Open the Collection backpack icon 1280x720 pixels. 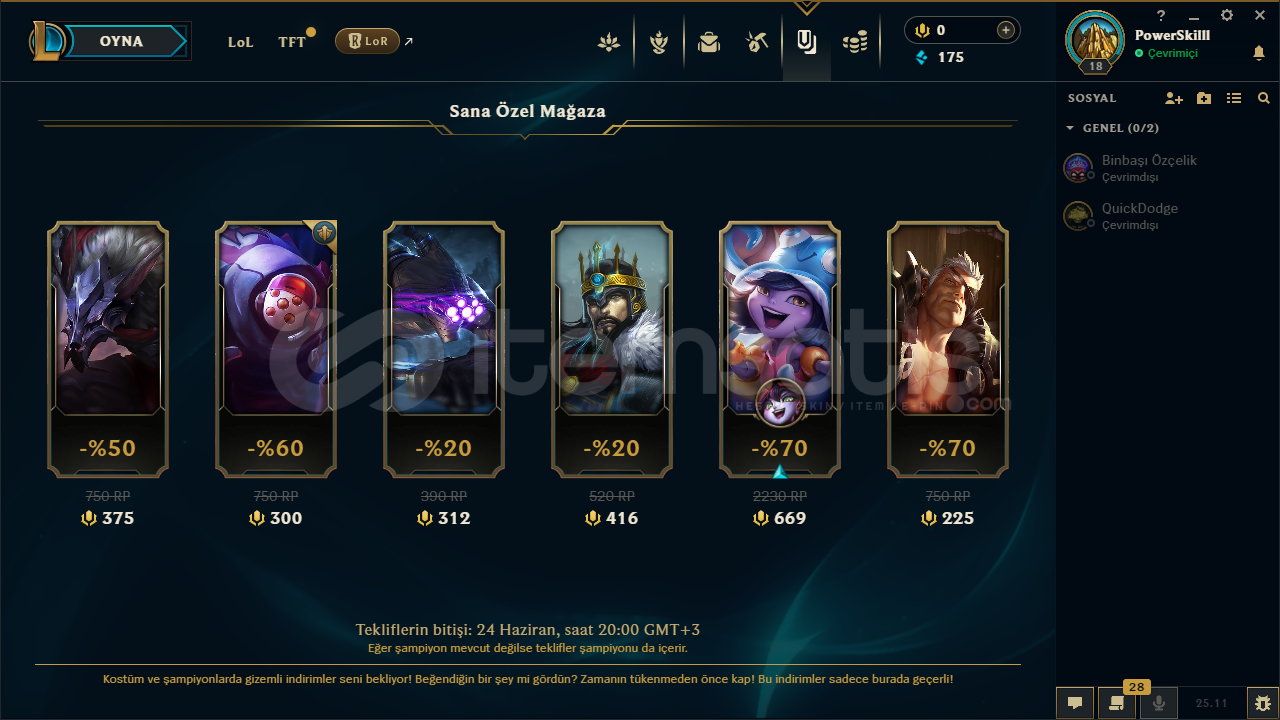point(709,42)
